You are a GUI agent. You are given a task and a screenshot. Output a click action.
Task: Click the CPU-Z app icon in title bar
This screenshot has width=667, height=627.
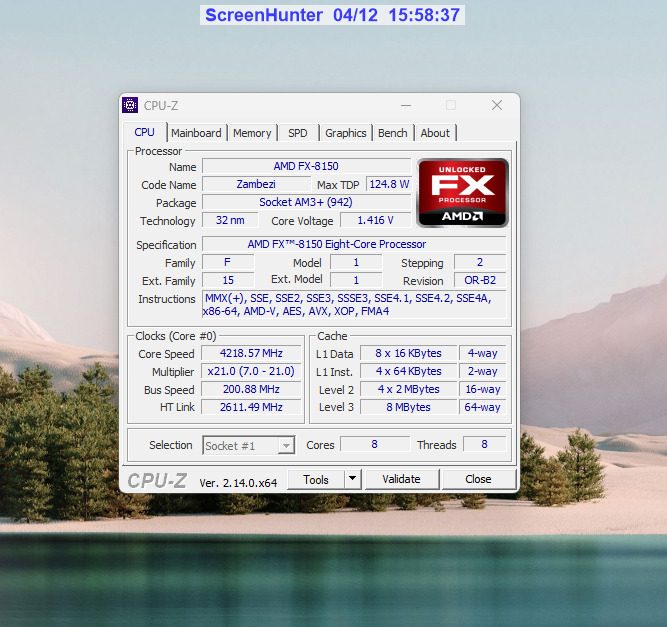(x=130, y=105)
